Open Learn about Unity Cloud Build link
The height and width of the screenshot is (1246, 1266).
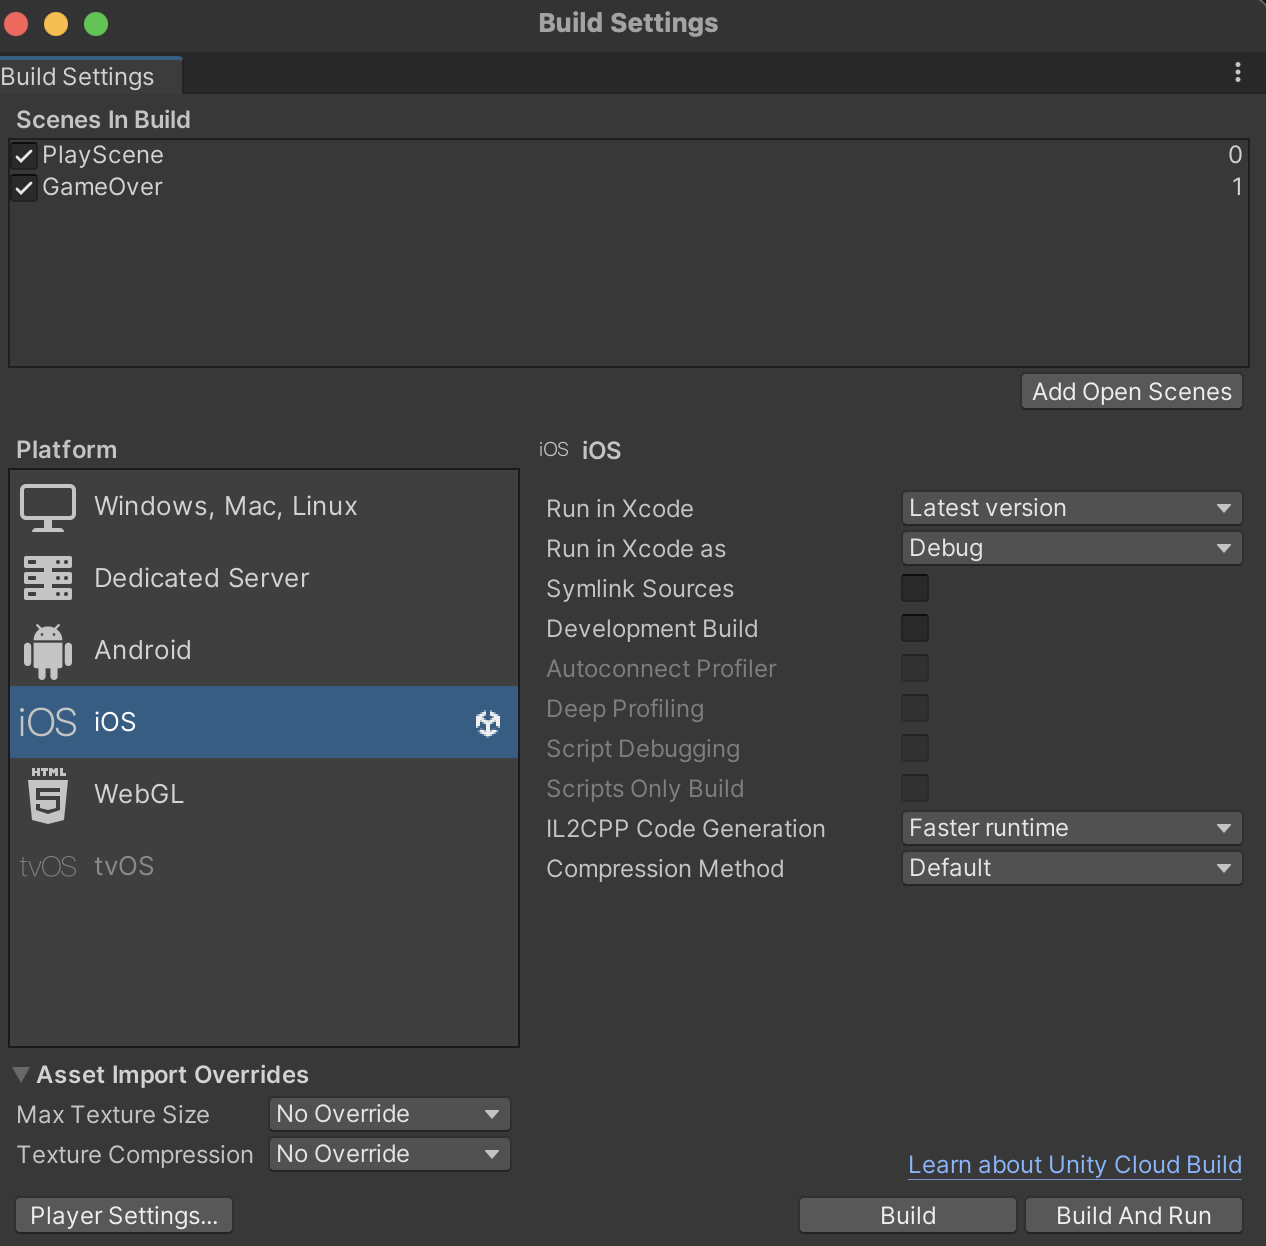(x=1075, y=1165)
